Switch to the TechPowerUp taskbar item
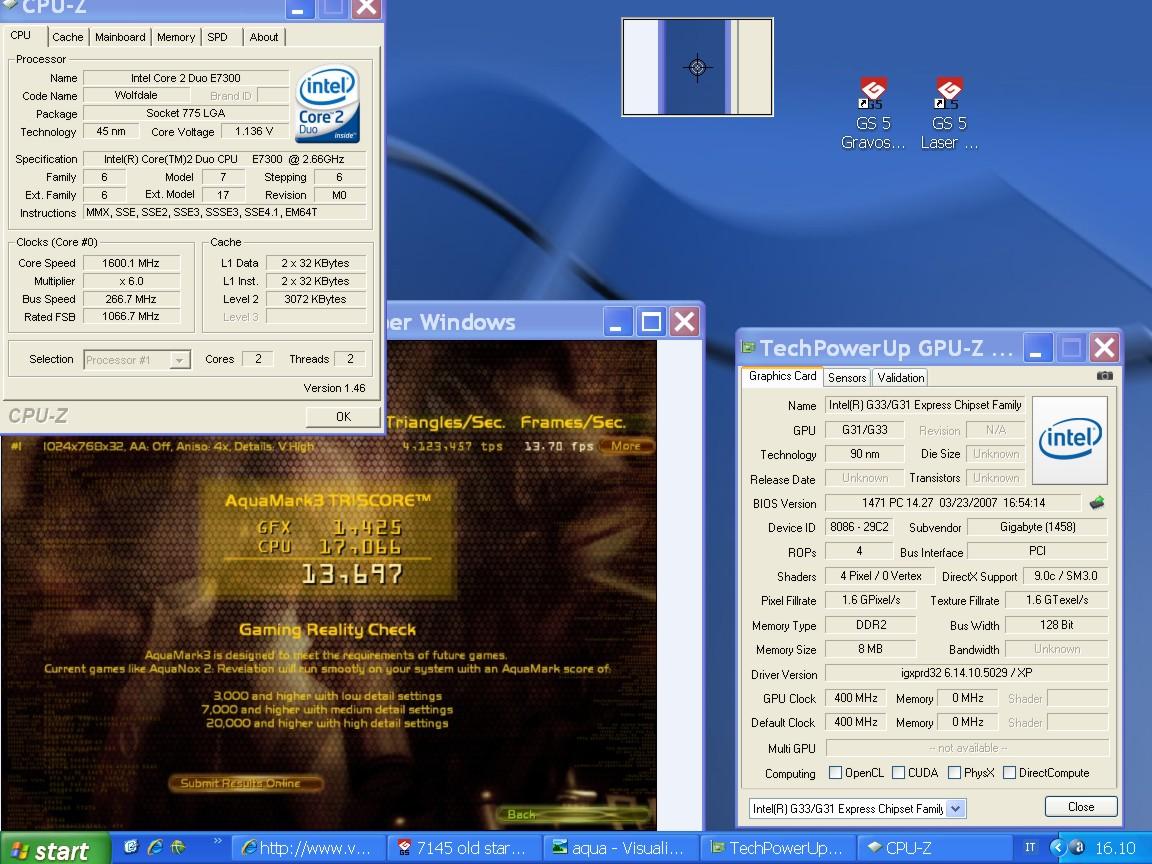Viewport: 1152px width, 864px height. pyautogui.click(x=778, y=849)
